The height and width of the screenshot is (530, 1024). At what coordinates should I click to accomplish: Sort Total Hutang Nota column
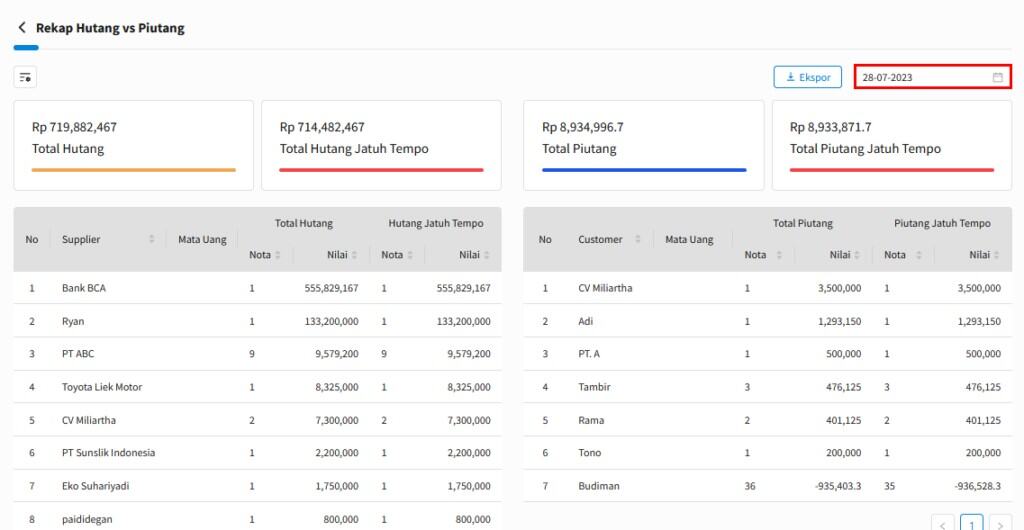(278, 255)
